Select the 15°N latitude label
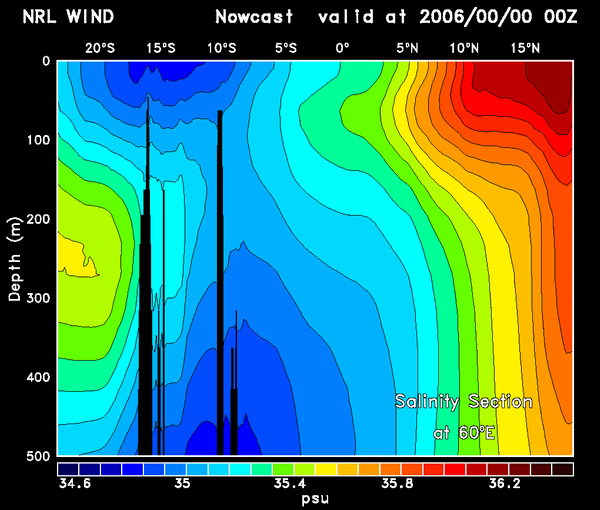 (x=525, y=49)
